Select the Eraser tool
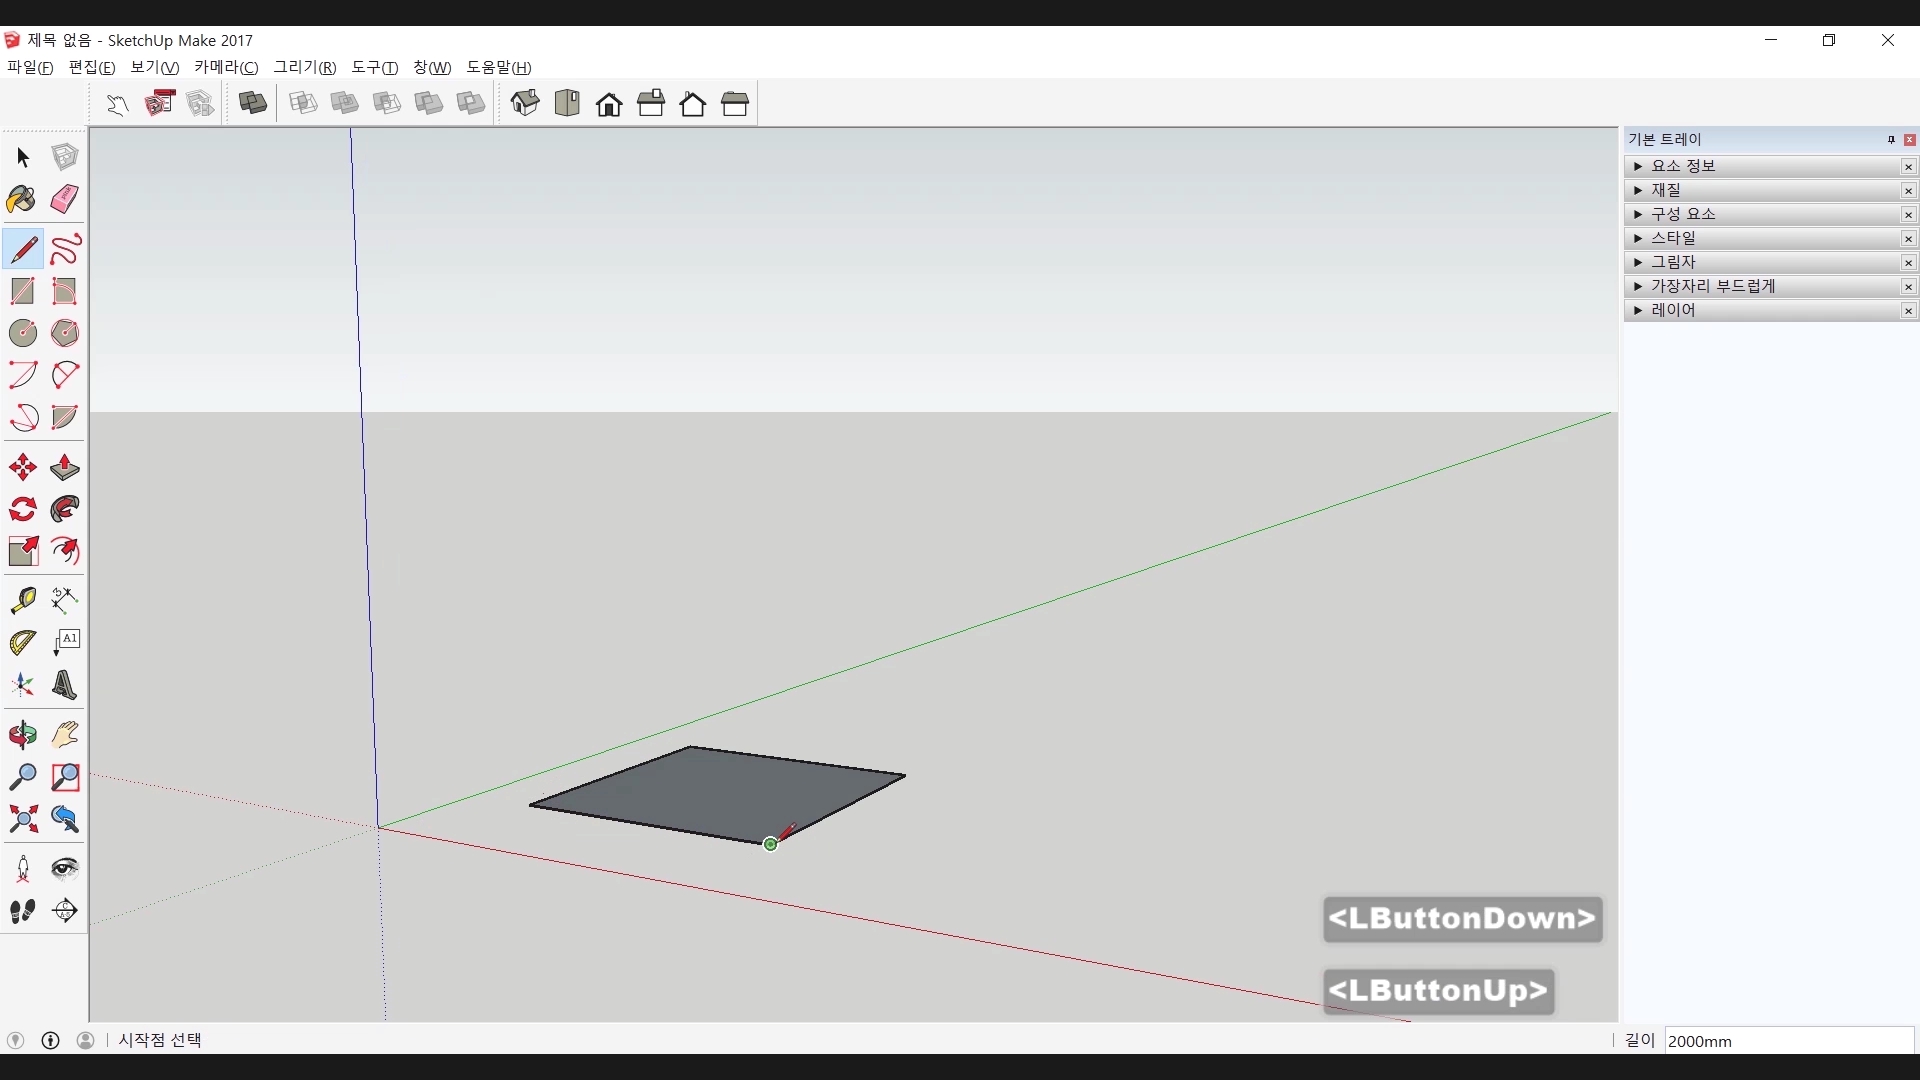Screen dimensions: 1920x1080 coord(65,199)
